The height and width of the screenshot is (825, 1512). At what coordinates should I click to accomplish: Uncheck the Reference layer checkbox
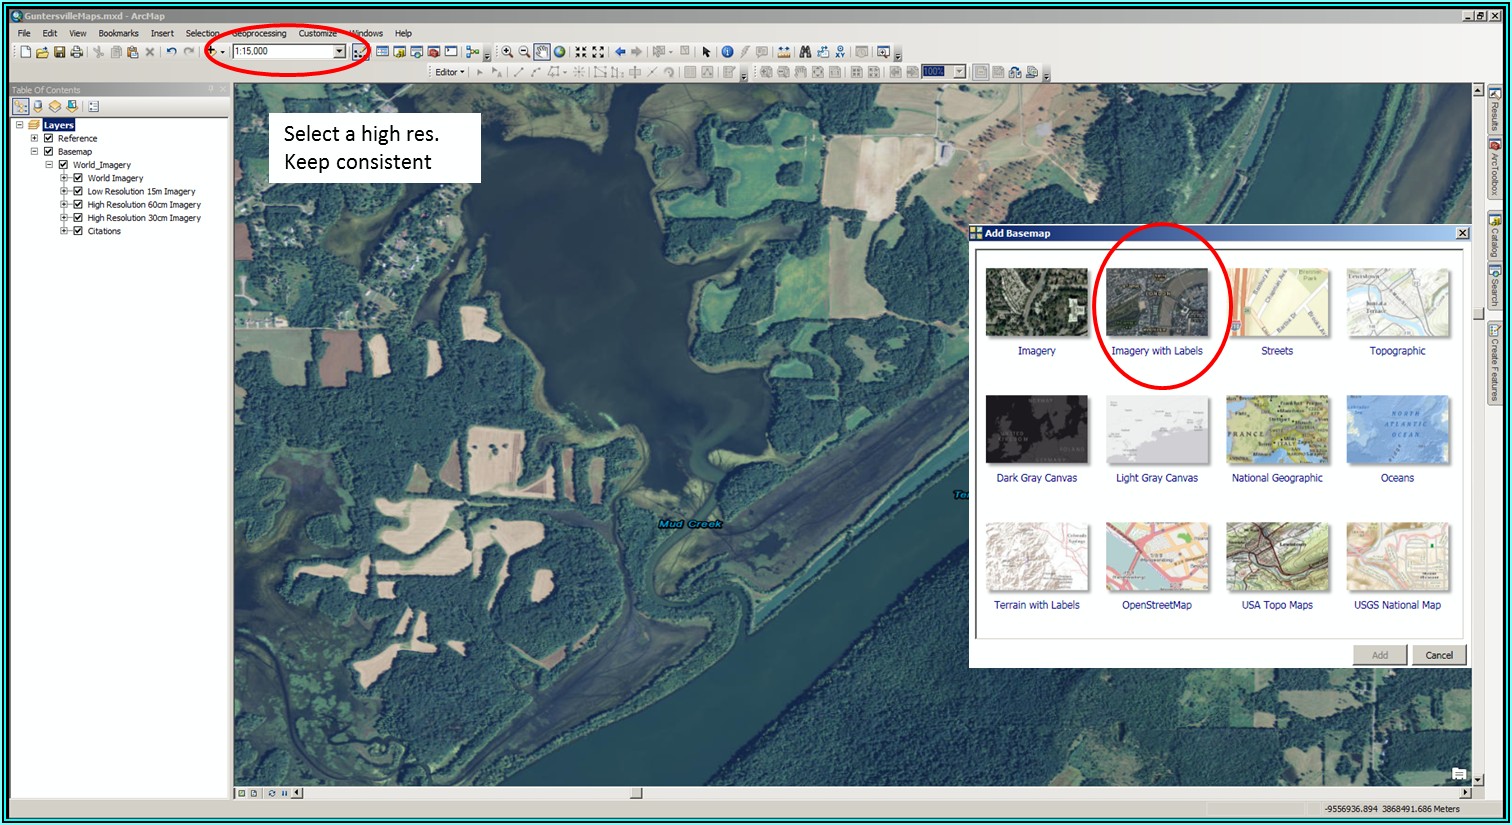tap(48, 138)
